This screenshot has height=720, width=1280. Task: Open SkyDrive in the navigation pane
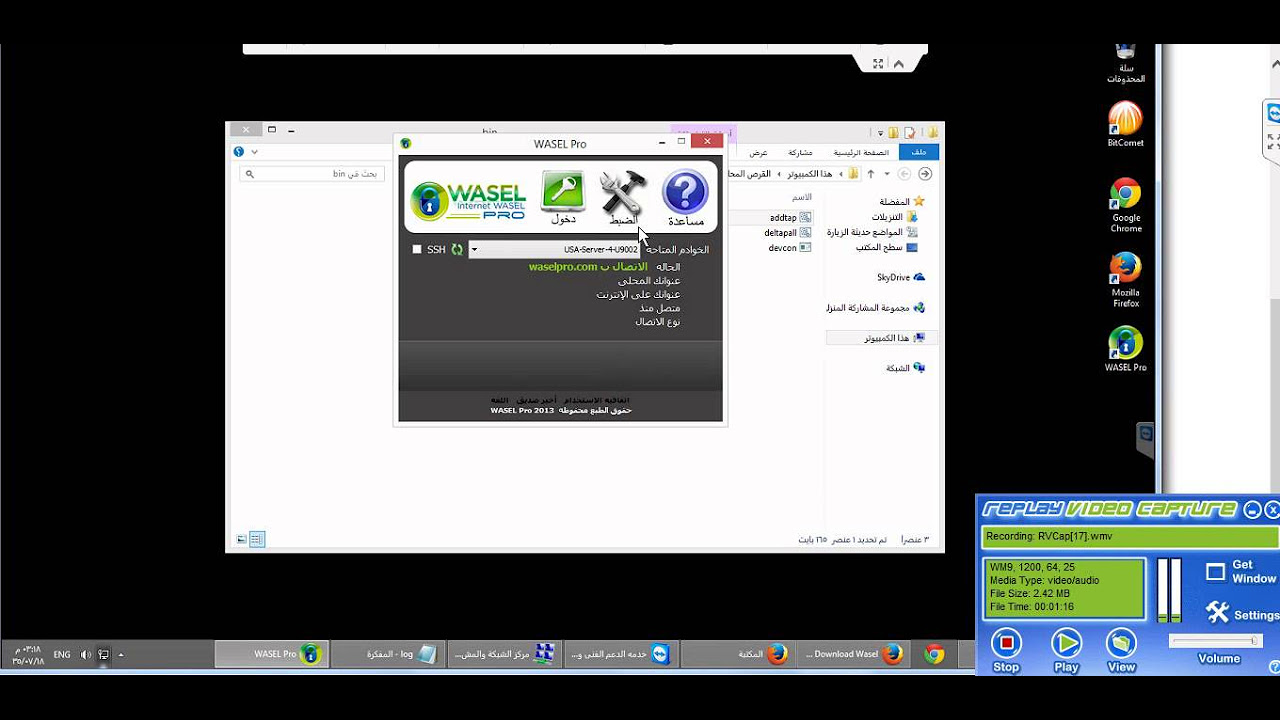(901, 277)
